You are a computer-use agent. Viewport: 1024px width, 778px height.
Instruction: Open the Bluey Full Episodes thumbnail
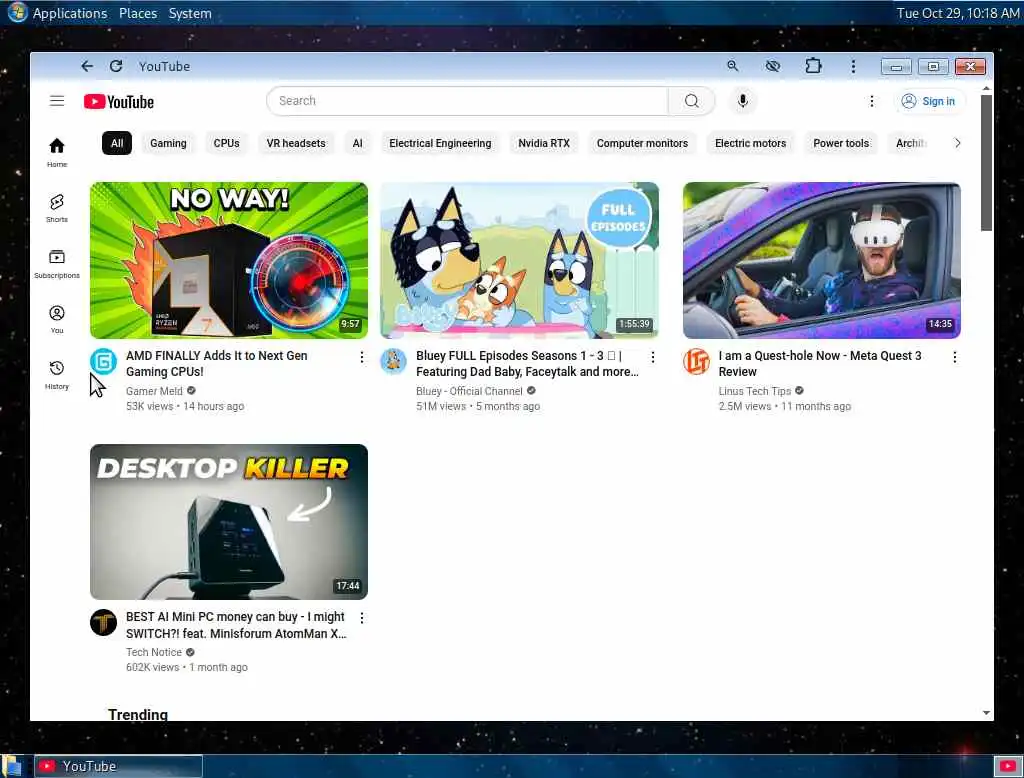tap(519, 260)
